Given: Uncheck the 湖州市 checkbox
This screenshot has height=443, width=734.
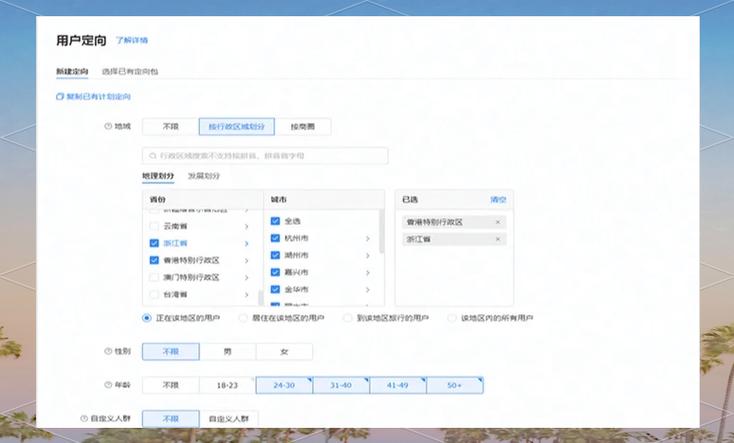Looking at the screenshot, I should [x=275, y=255].
